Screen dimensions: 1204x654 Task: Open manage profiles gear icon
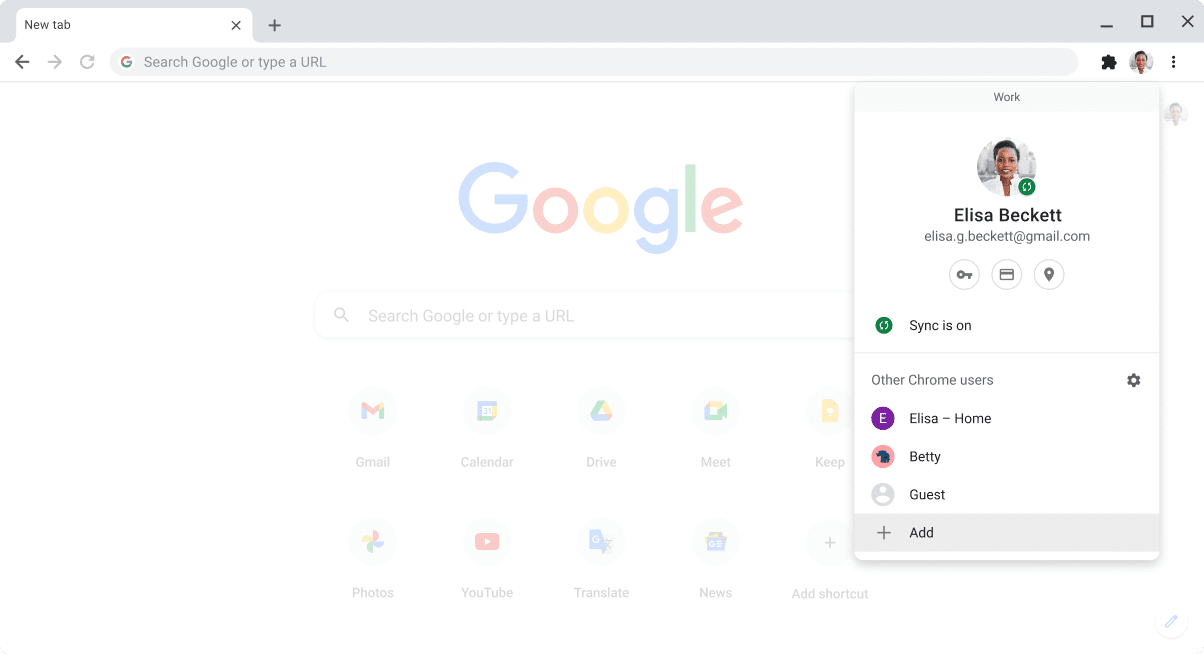[1133, 380]
